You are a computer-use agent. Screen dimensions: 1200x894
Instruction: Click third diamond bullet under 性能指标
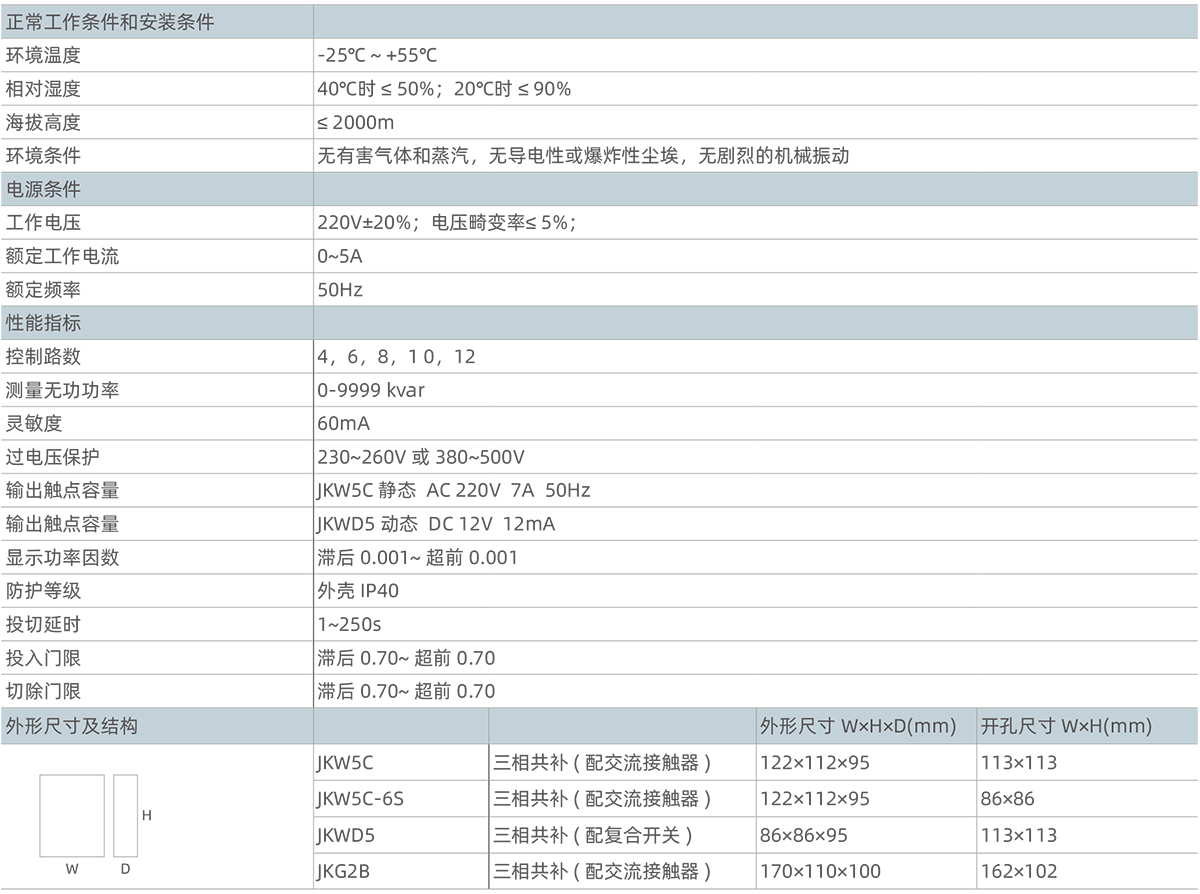[x=308, y=423]
